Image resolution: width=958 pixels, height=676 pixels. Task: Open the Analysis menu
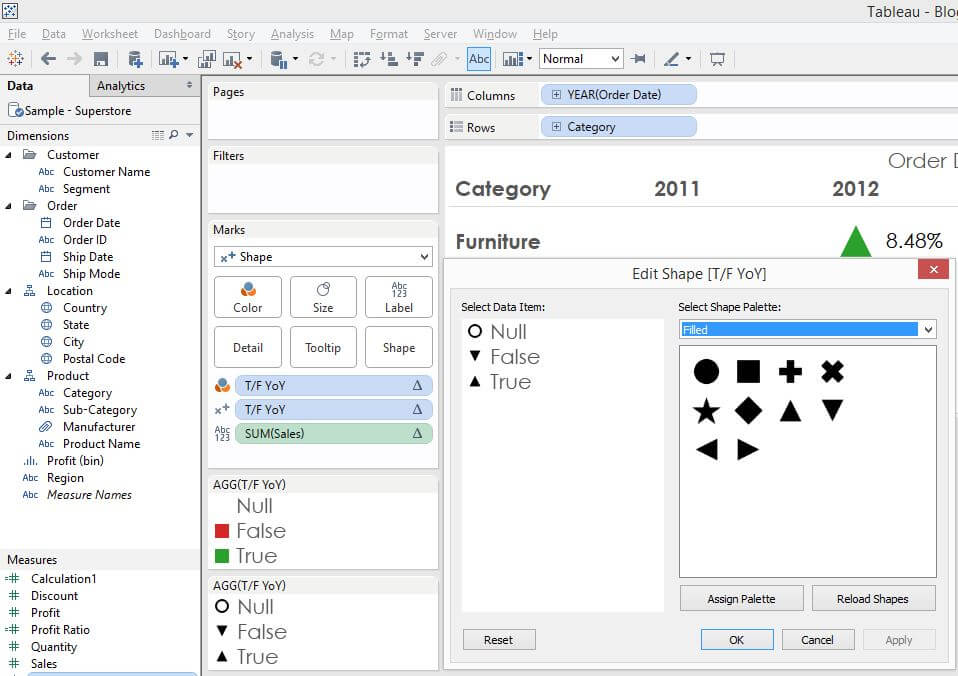[x=292, y=34]
